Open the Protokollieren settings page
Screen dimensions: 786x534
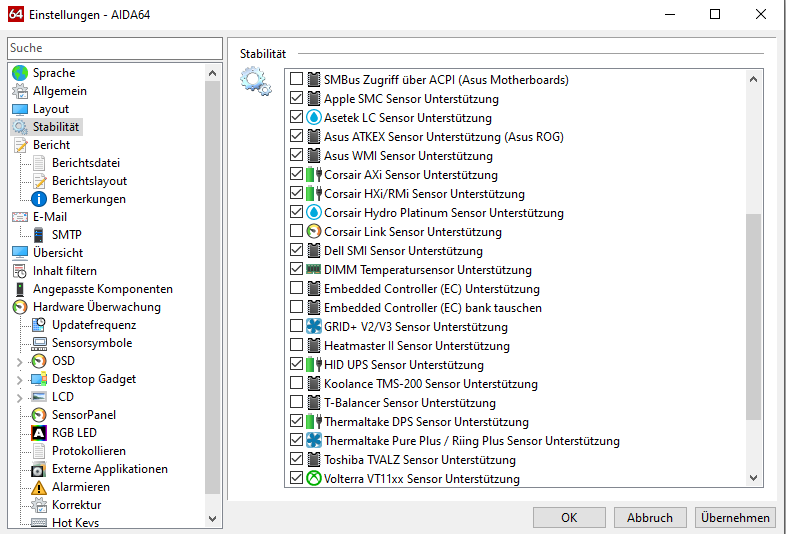click(89, 451)
